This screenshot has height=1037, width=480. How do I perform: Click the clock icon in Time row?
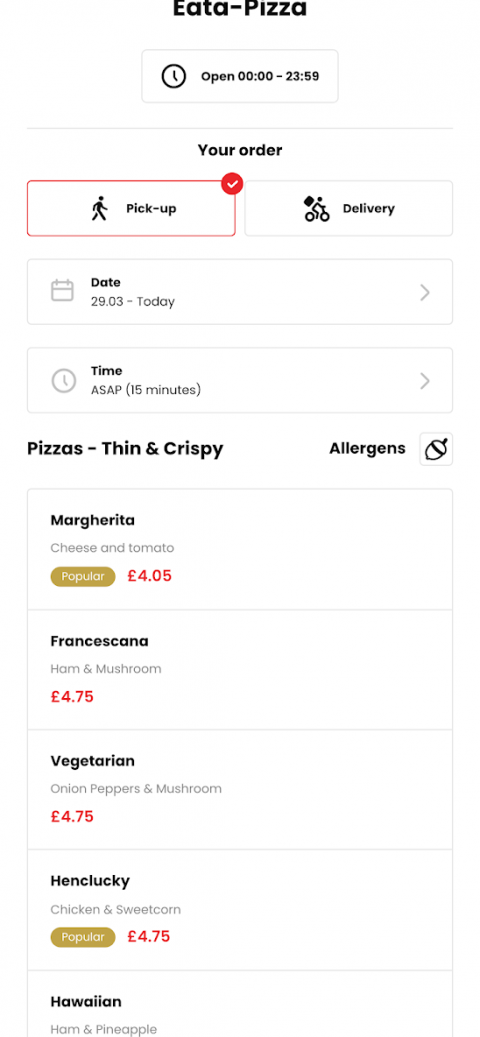pyautogui.click(x=64, y=380)
